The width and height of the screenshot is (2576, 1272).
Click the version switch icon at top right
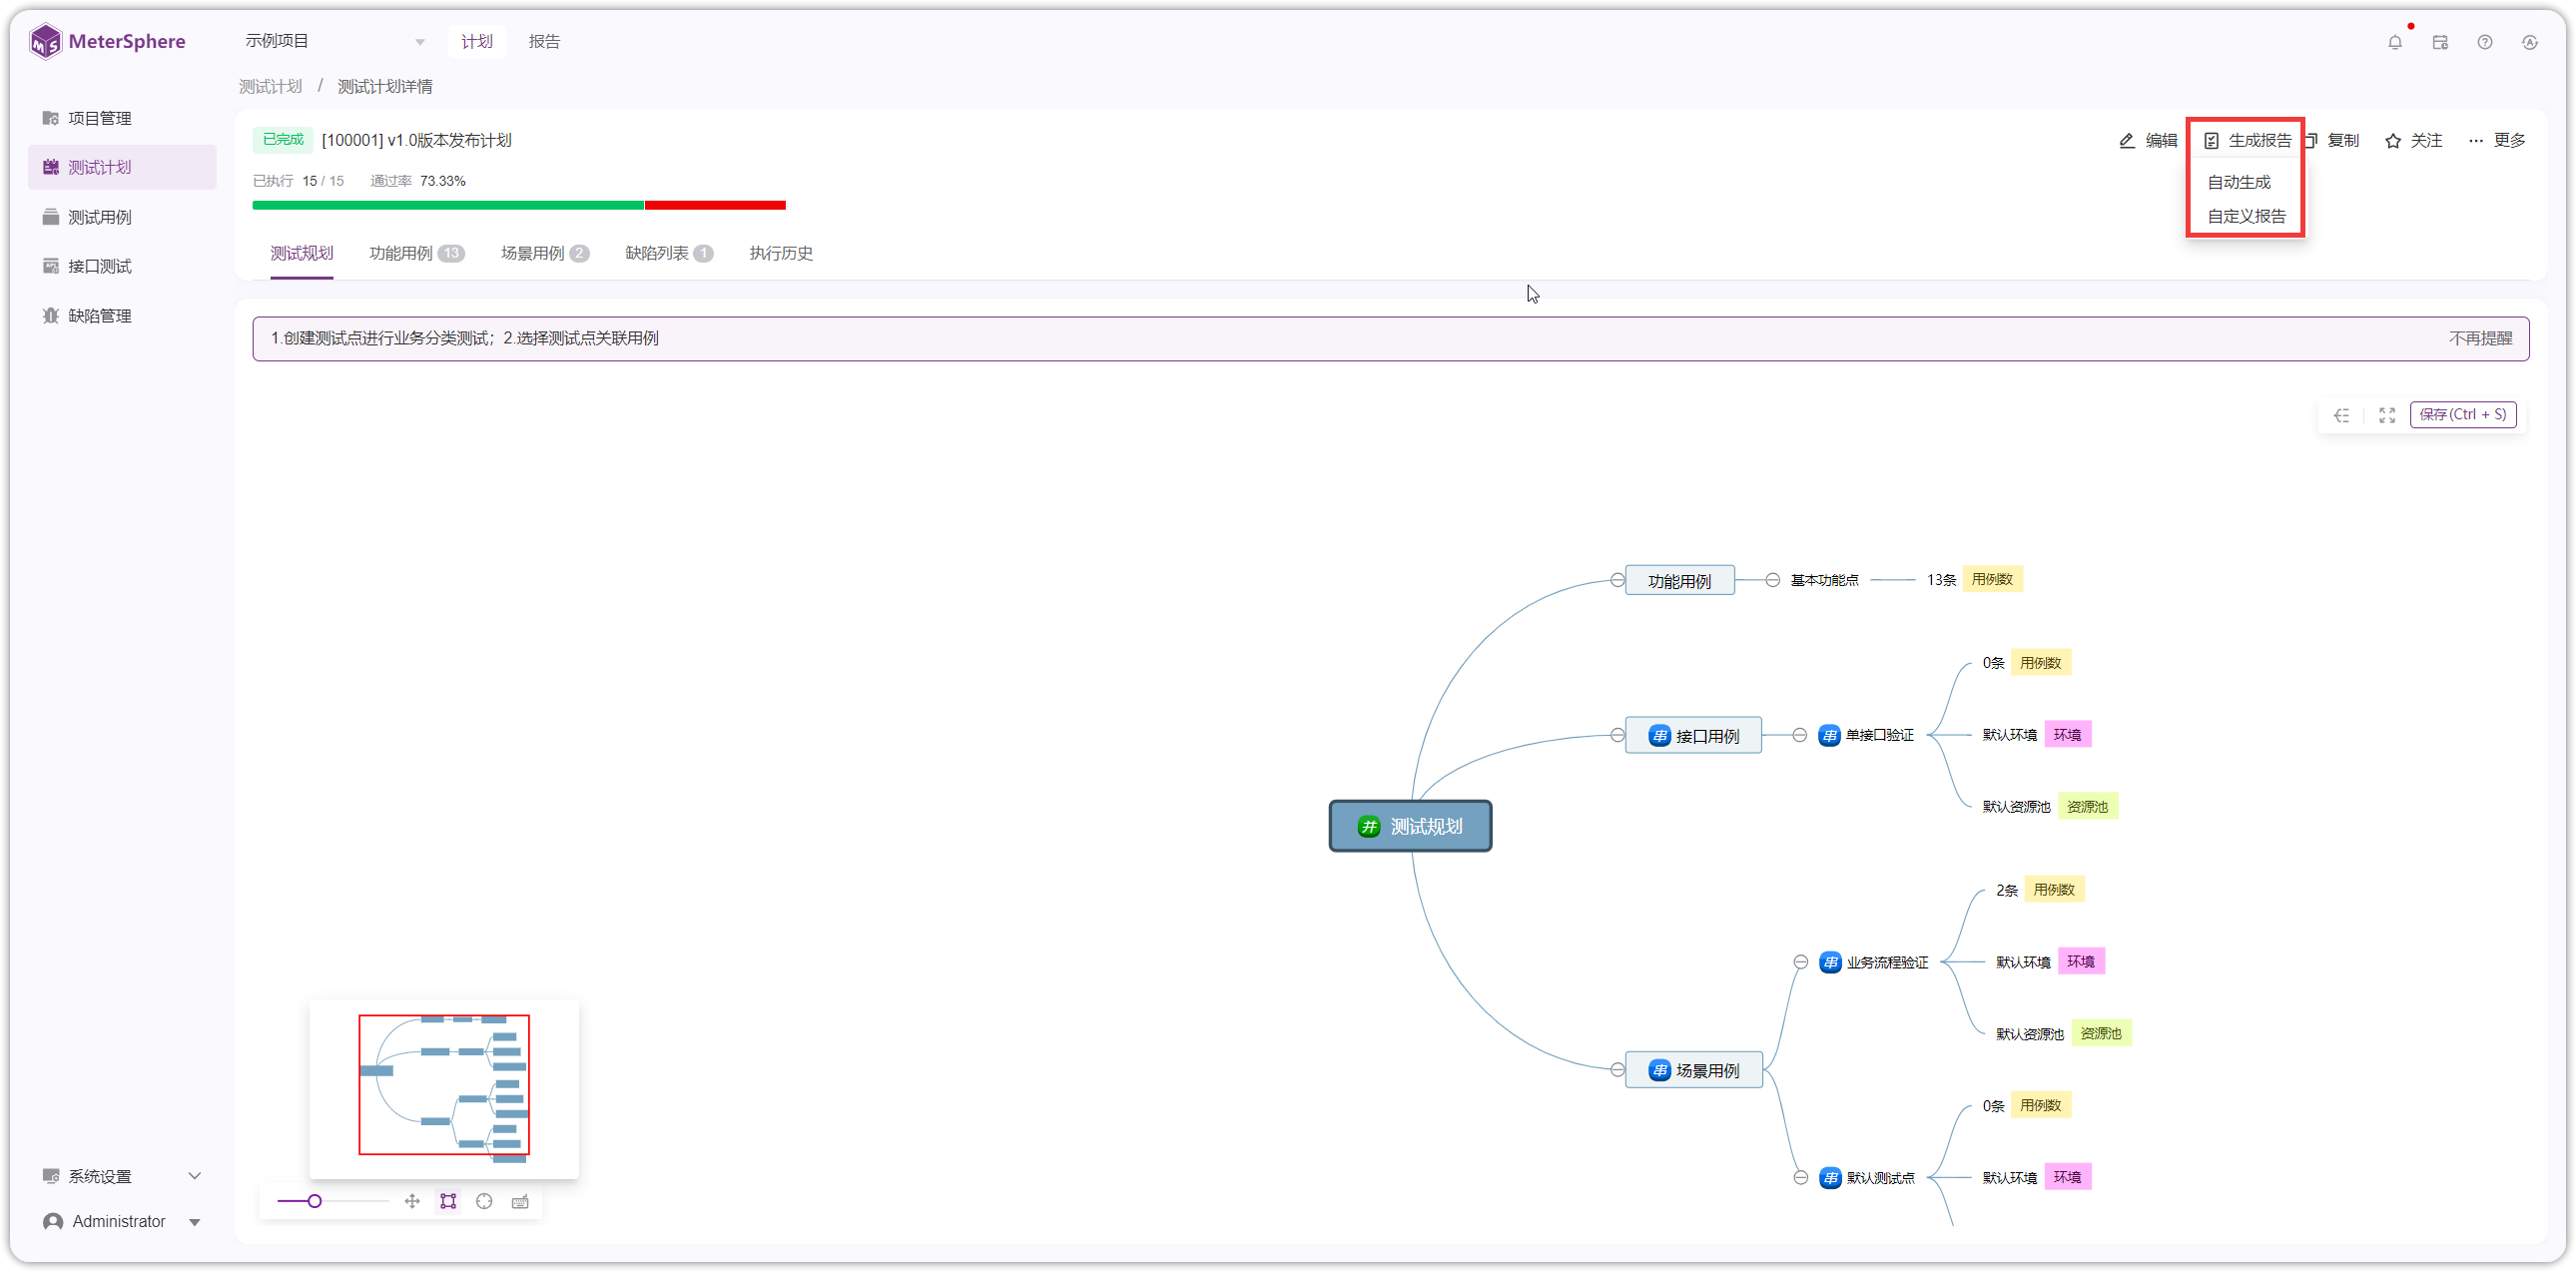click(x=2530, y=42)
